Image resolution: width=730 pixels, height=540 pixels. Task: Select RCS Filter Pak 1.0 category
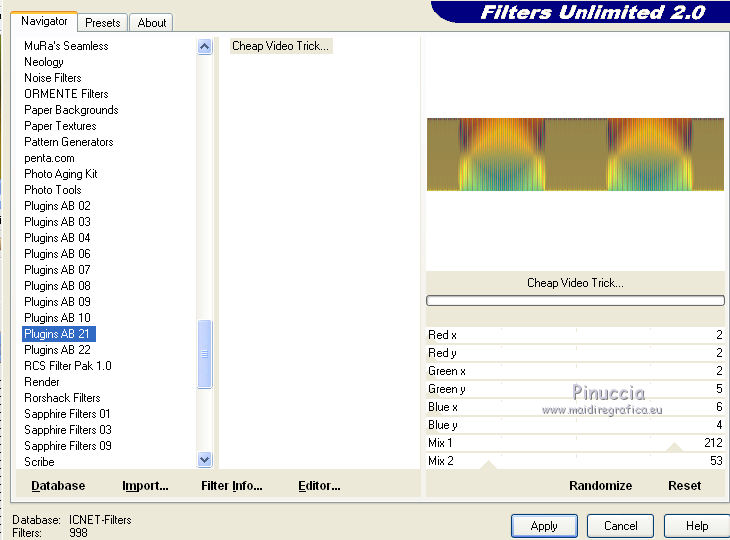[x=68, y=366]
